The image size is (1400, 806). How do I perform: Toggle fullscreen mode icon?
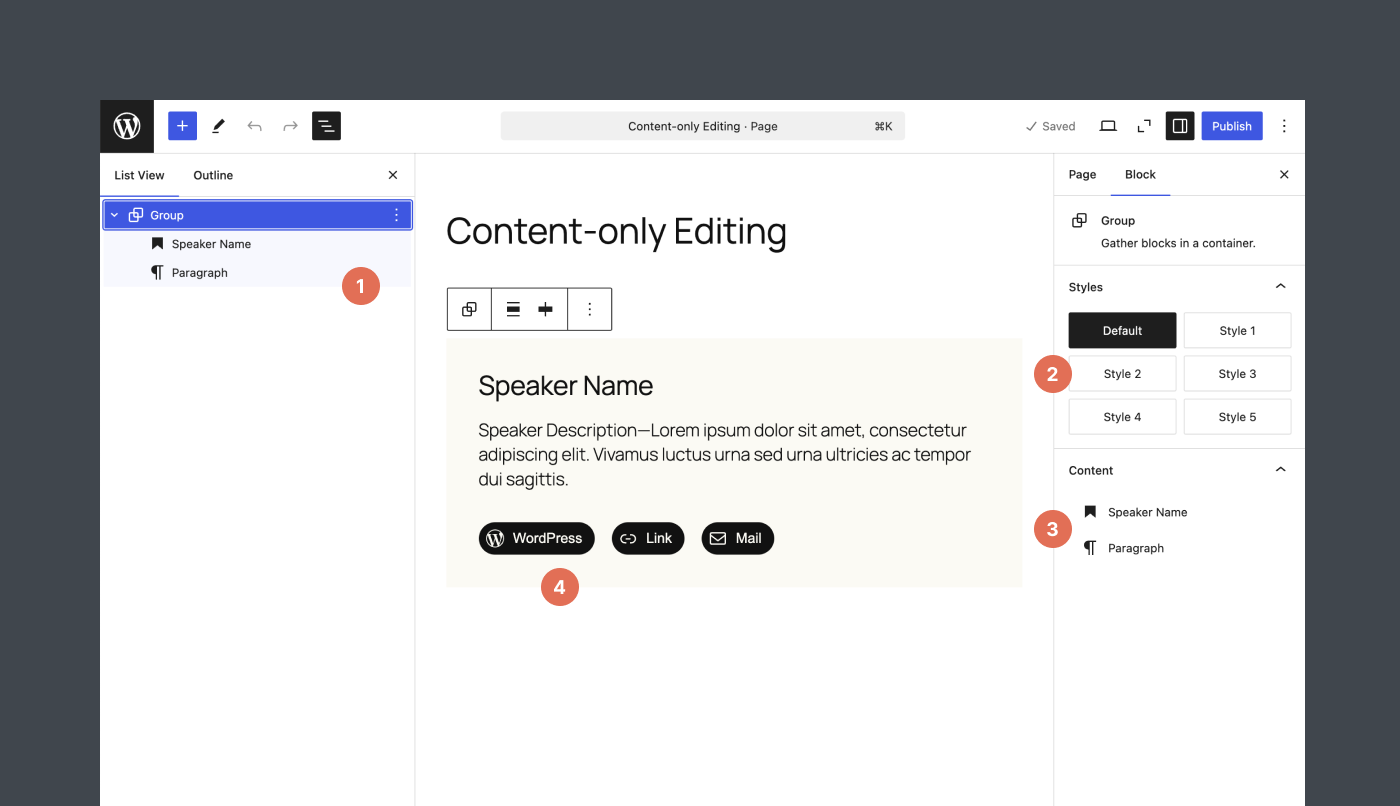click(1144, 126)
